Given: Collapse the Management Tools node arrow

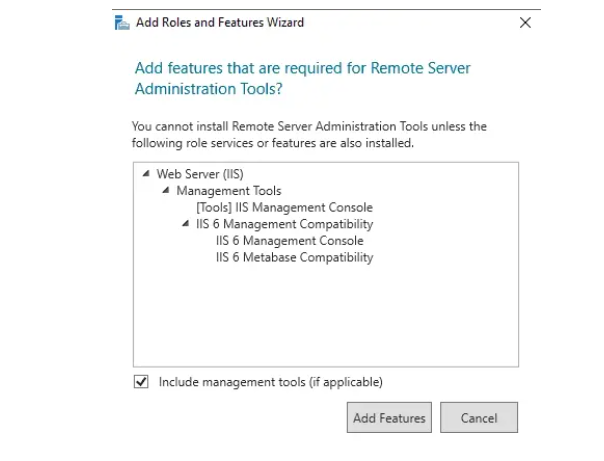Looking at the screenshot, I should (166, 190).
